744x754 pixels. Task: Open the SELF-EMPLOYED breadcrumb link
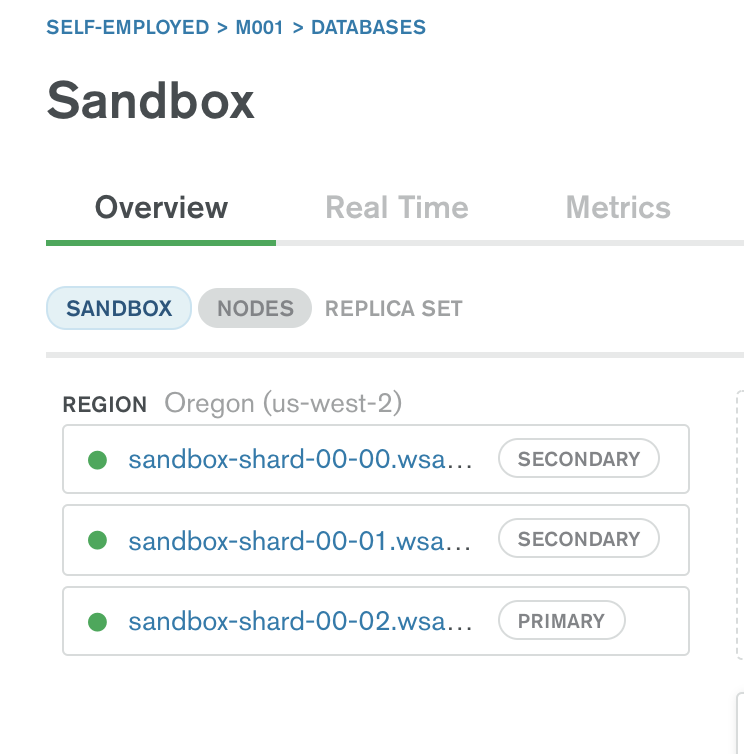[x=128, y=28]
